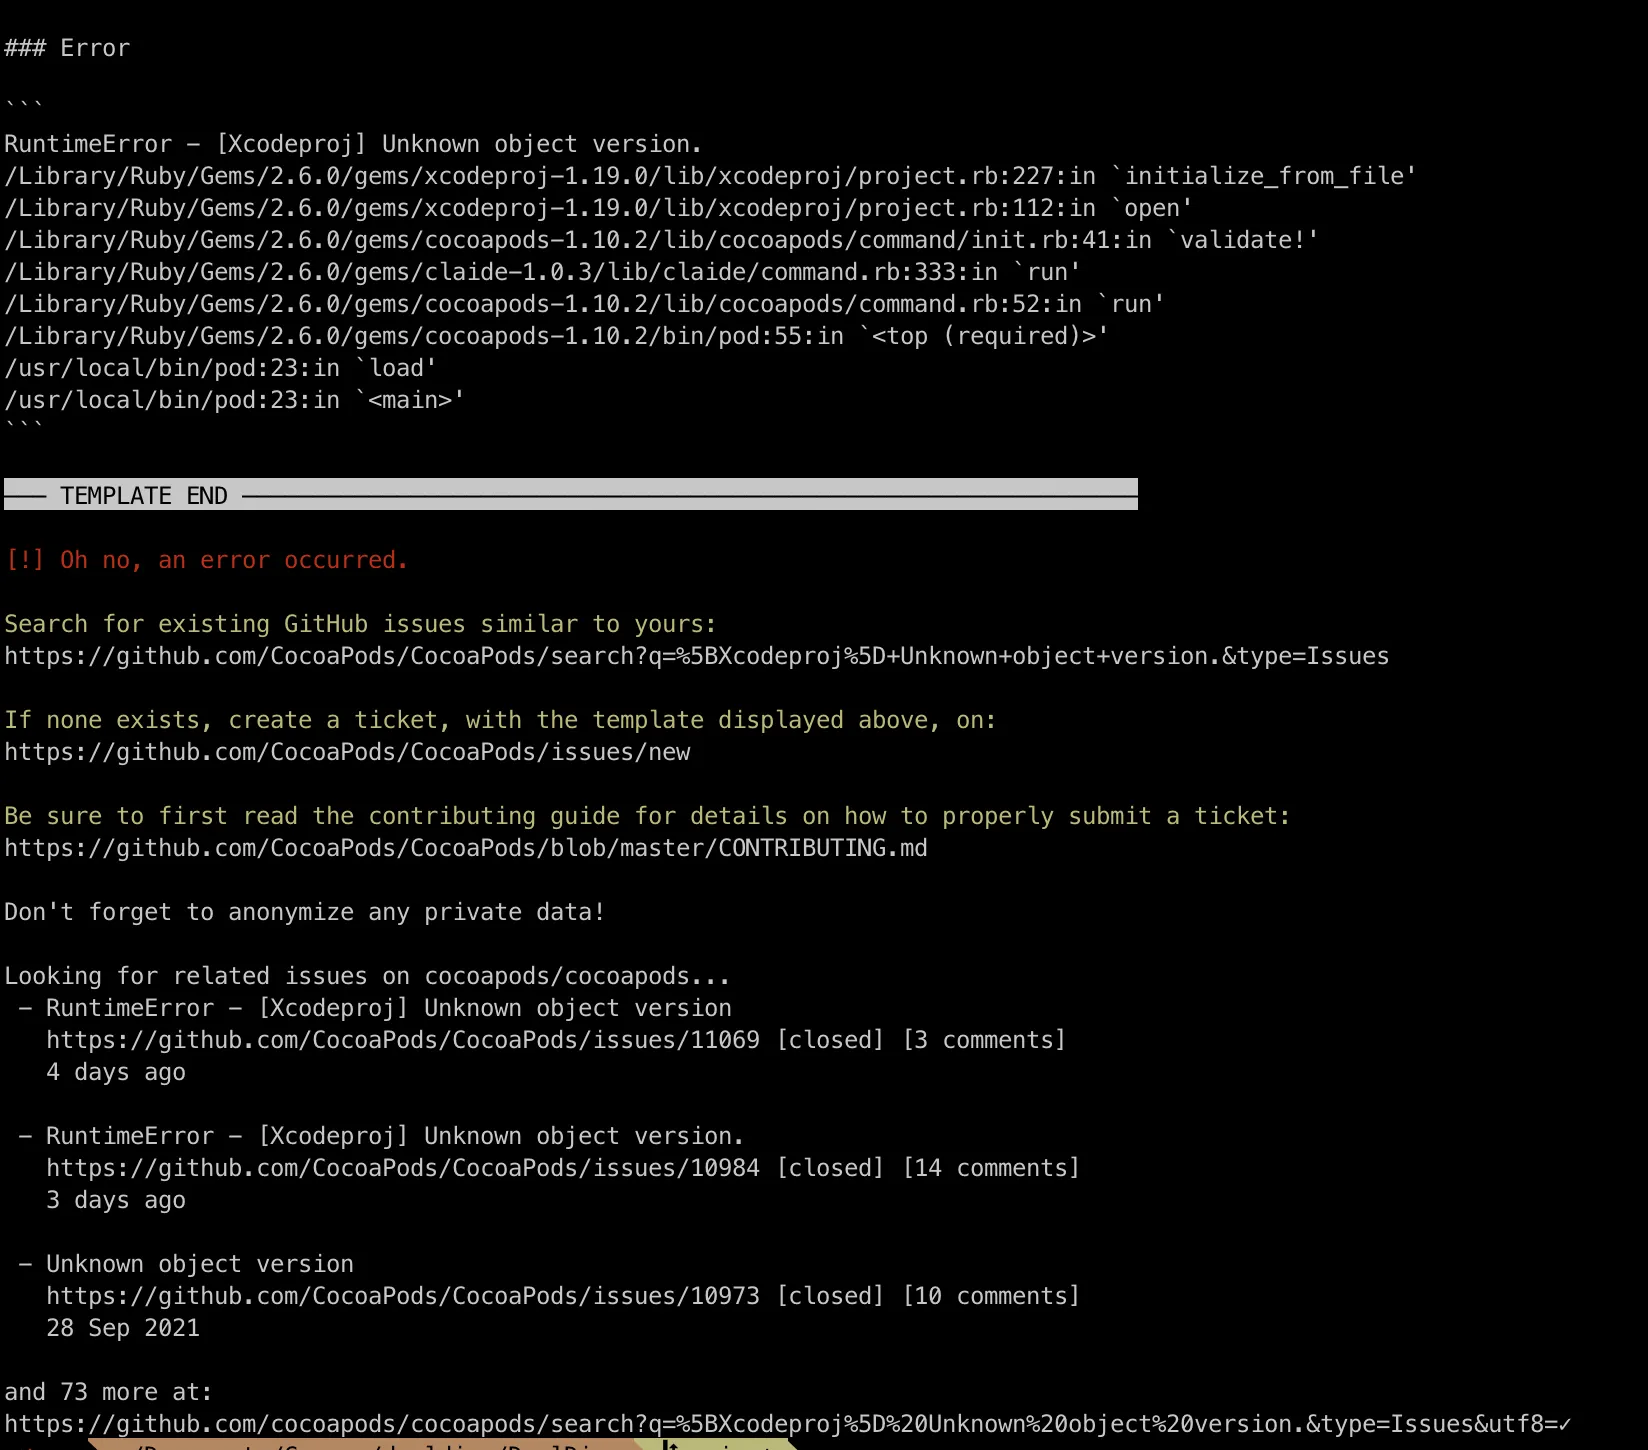
Task: Click the '4 days ago' timestamp
Action: click(116, 1072)
